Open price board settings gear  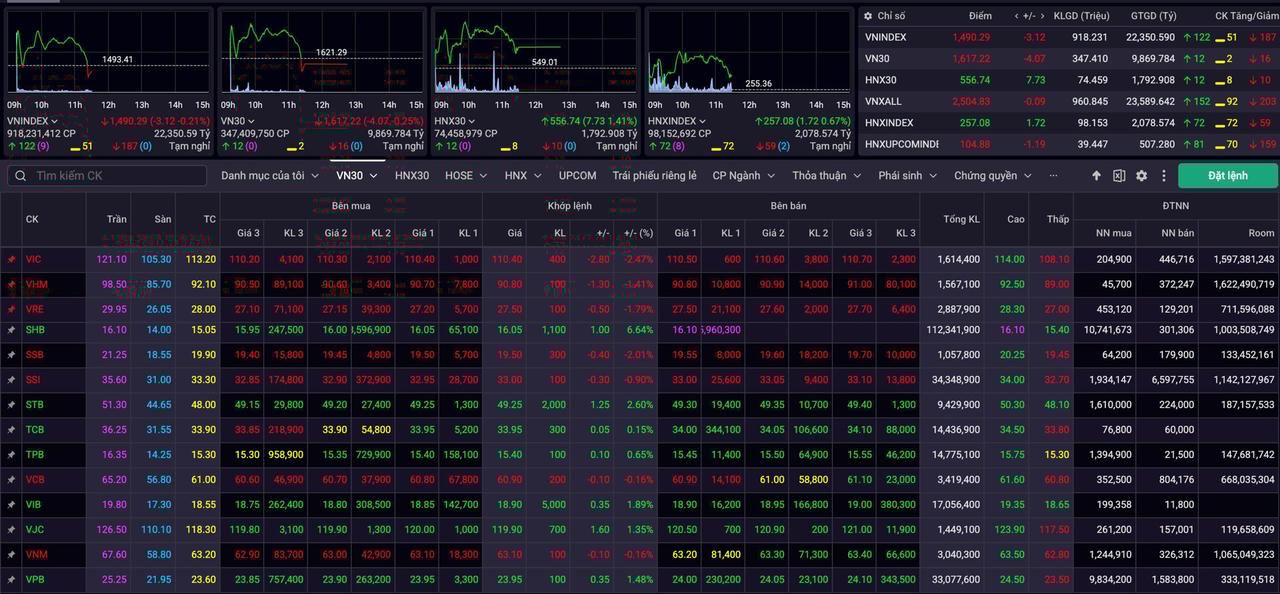tap(1141, 176)
